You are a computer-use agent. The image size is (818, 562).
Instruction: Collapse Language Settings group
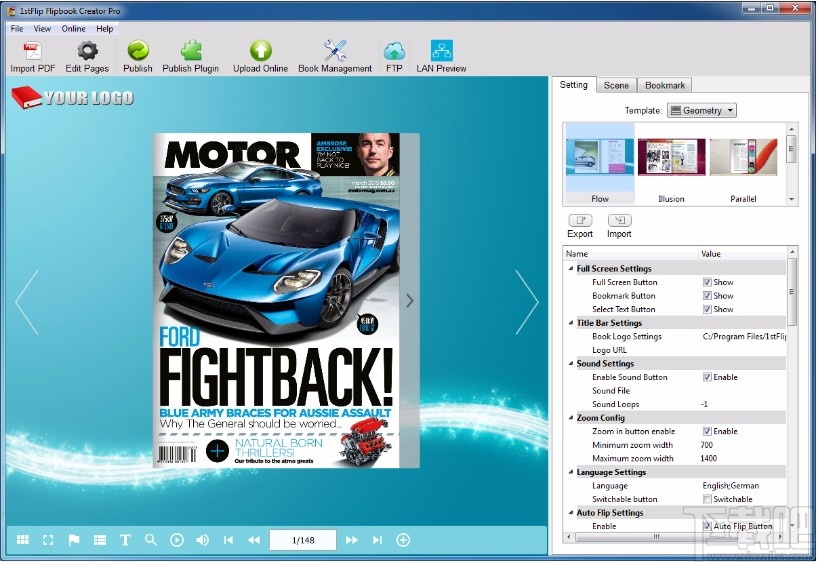[x=571, y=472]
